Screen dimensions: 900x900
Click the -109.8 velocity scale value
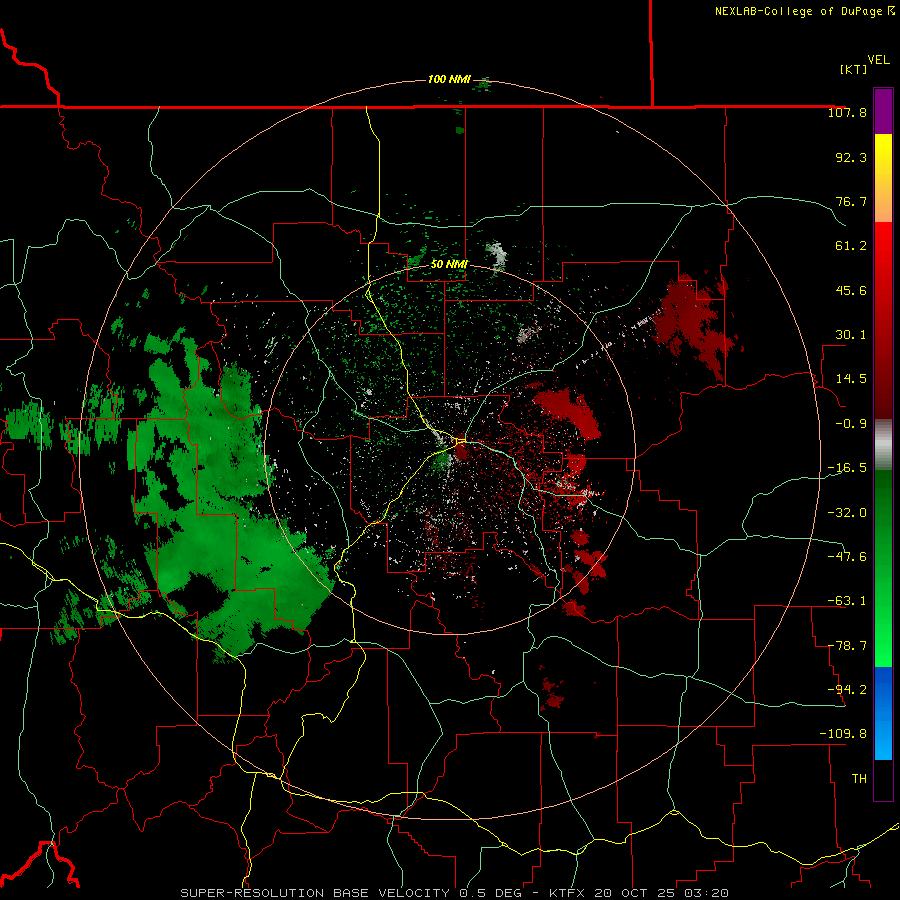(x=843, y=734)
